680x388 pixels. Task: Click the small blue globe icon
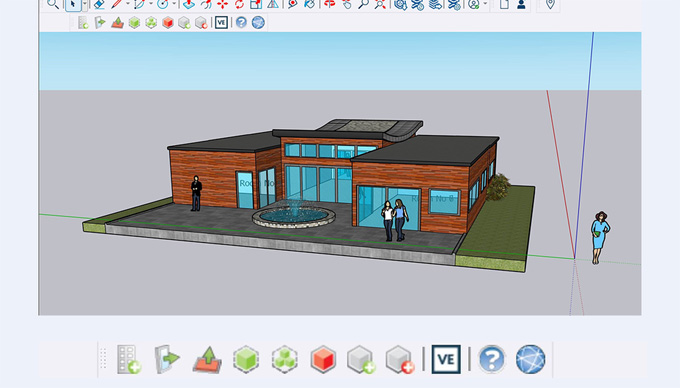point(258,22)
